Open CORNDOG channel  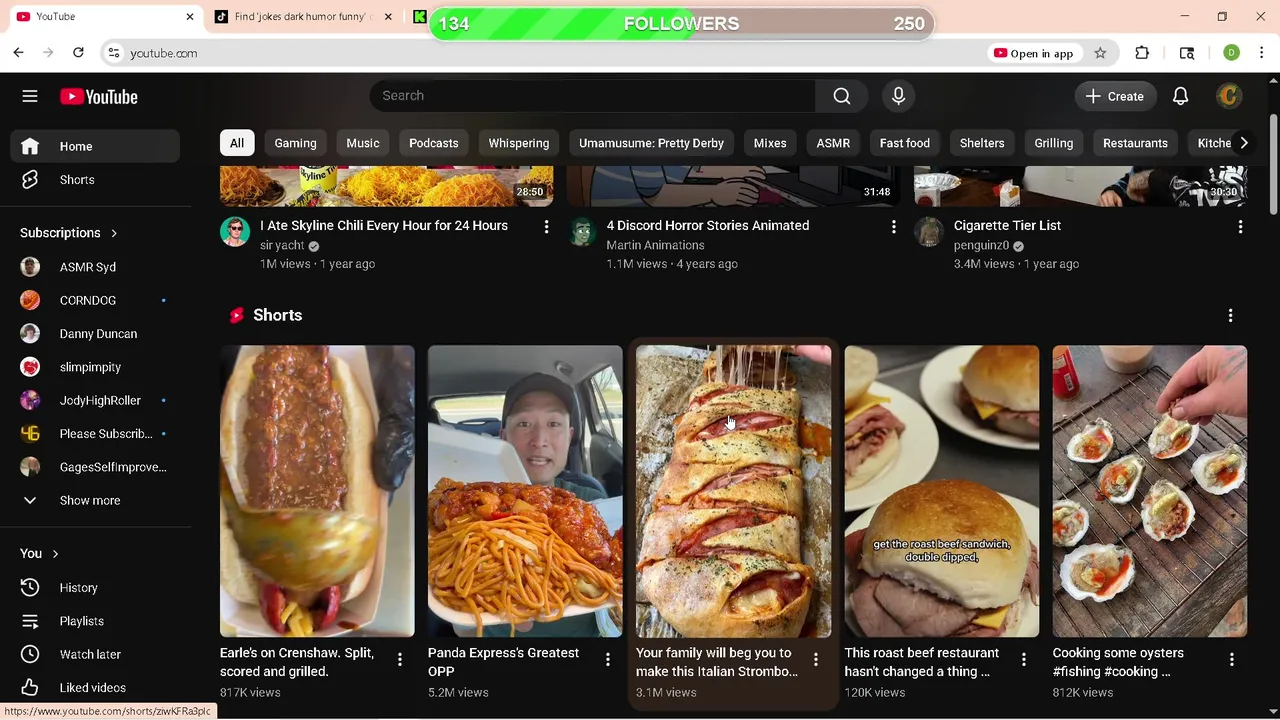coord(95,300)
